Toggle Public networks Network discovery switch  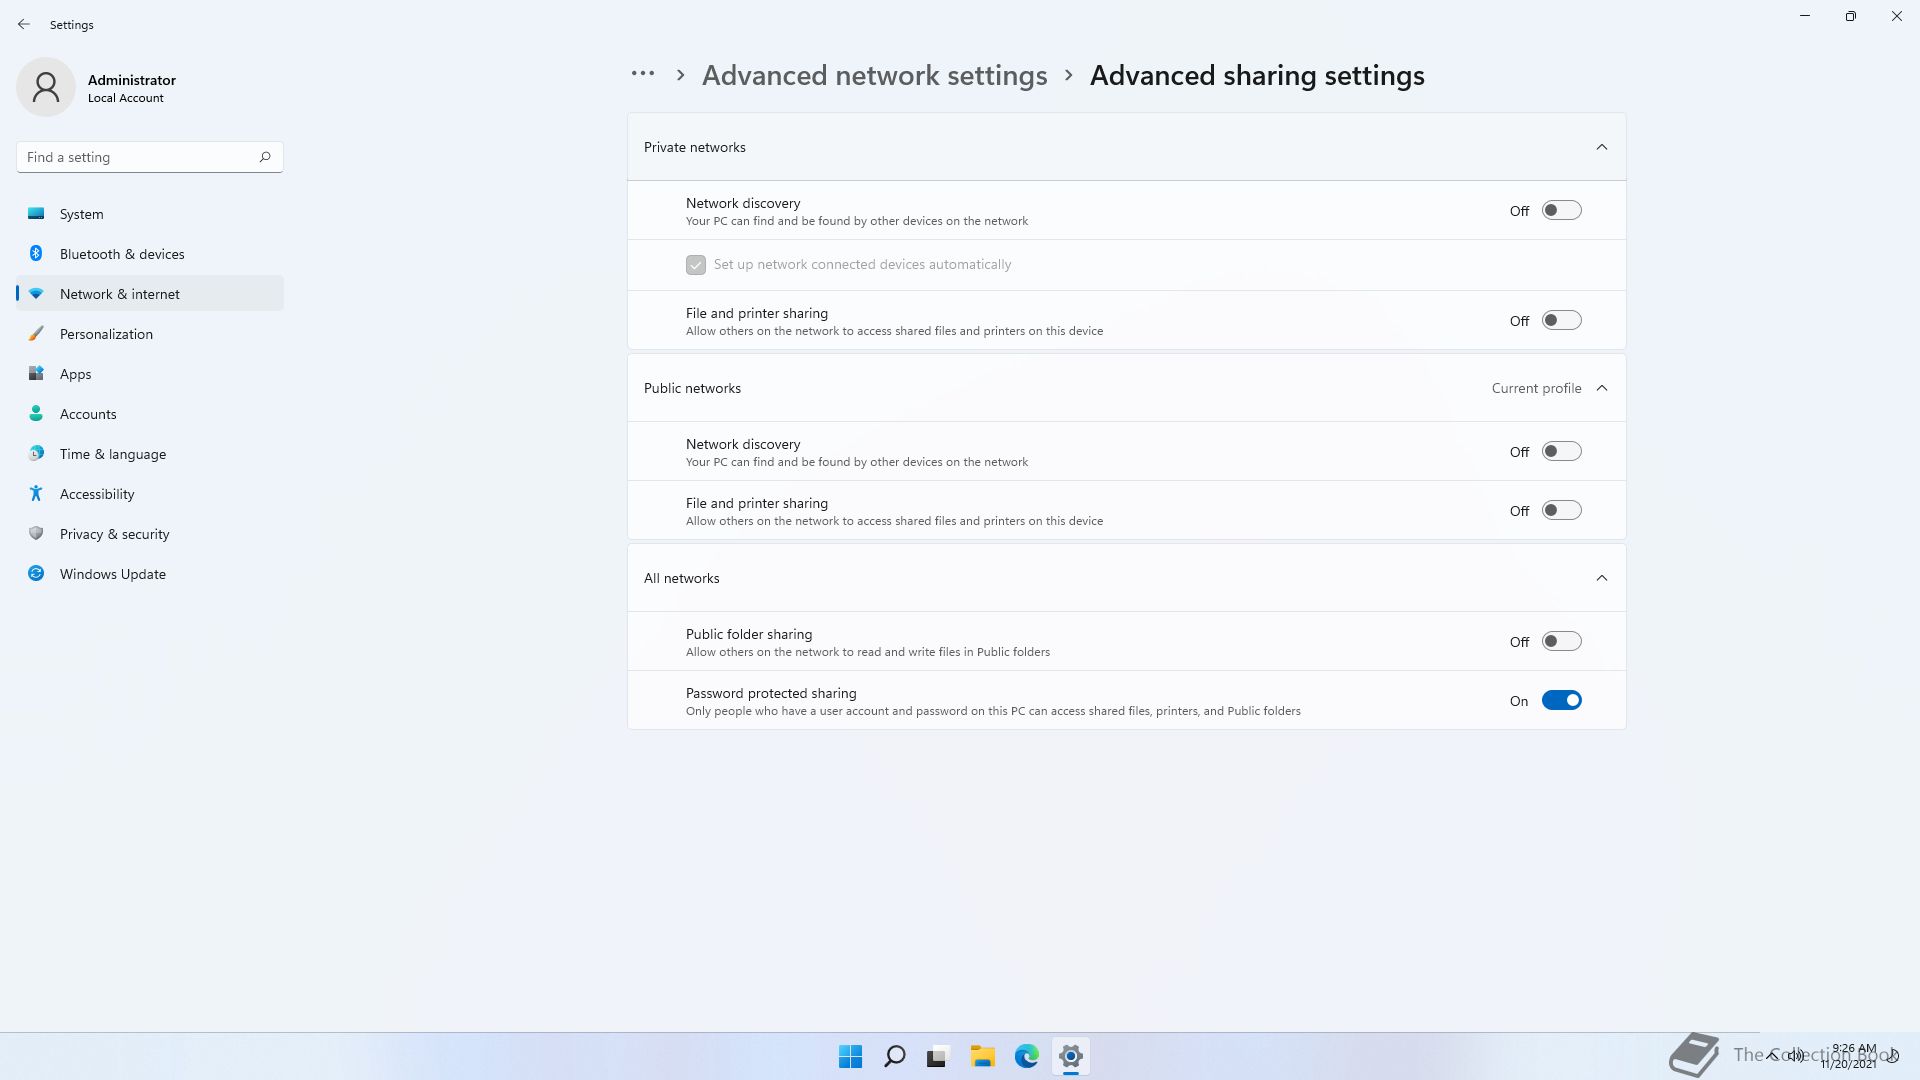(1561, 451)
